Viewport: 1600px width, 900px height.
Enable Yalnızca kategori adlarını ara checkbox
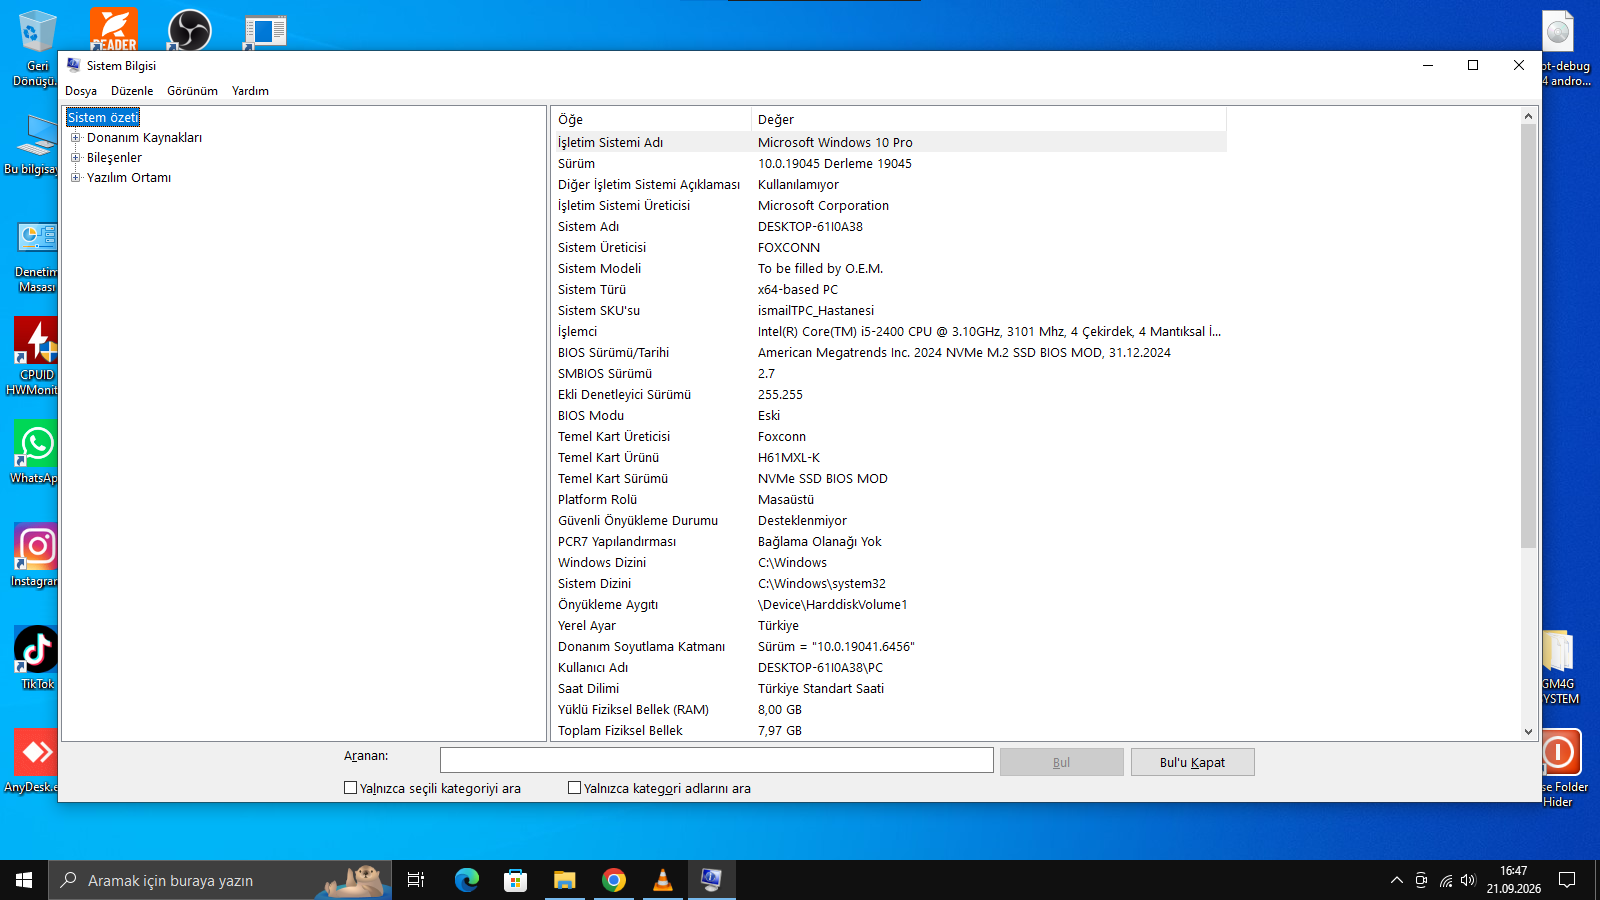tap(574, 788)
